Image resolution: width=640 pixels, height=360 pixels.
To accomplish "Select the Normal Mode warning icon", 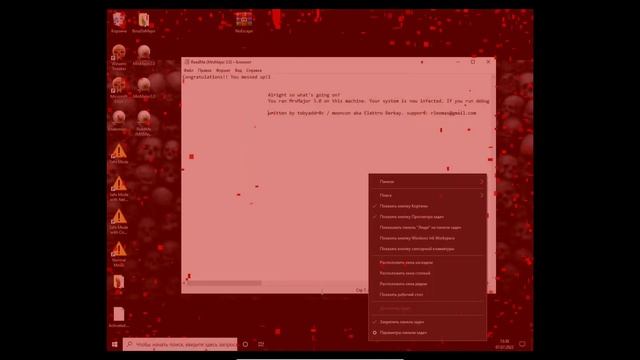I will tap(119, 254).
